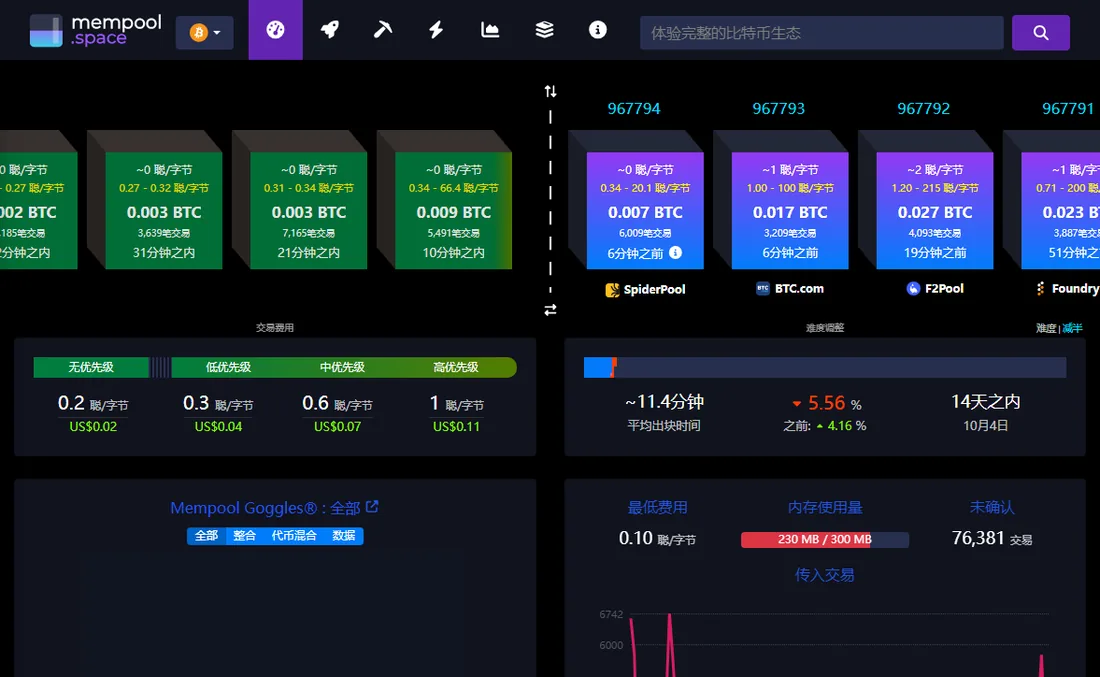Click the SpiderPool logo icon
The height and width of the screenshot is (677, 1100).
coord(612,290)
